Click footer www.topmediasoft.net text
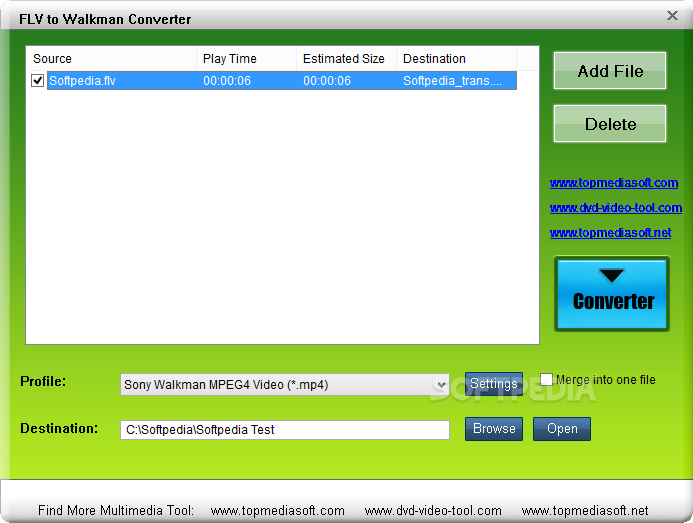The image size is (693, 523). [x=585, y=511]
